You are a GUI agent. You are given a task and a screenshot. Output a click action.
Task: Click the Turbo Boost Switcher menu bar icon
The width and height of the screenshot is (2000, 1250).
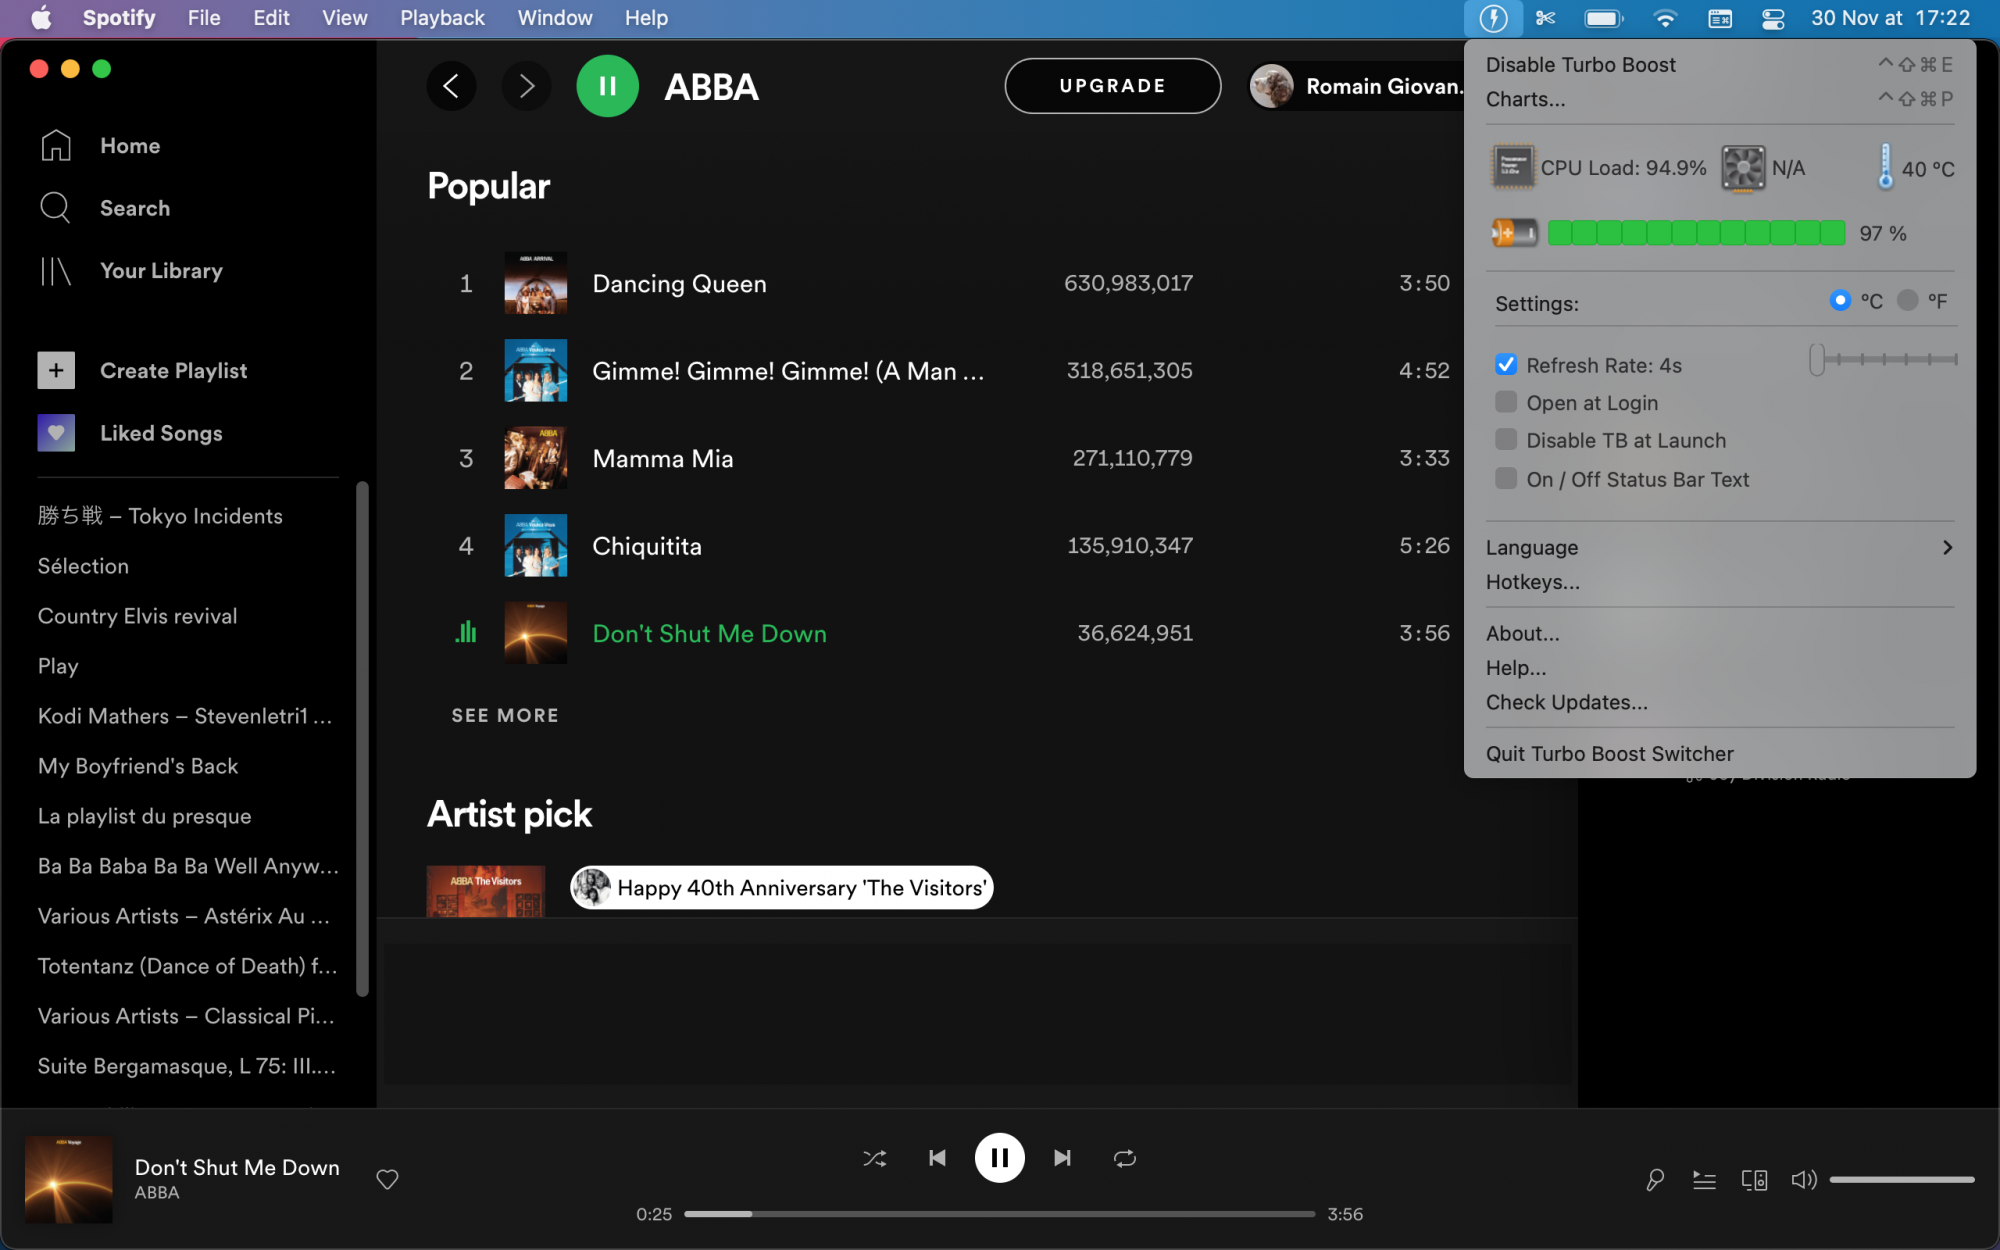pos(1493,18)
